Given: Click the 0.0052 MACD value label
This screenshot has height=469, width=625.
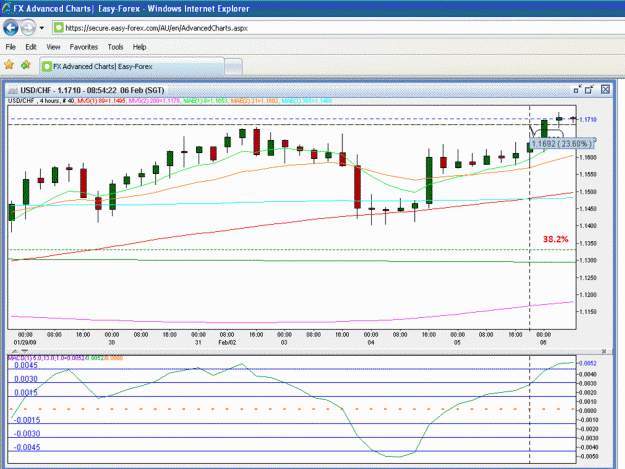Looking at the screenshot, I should [588, 363].
